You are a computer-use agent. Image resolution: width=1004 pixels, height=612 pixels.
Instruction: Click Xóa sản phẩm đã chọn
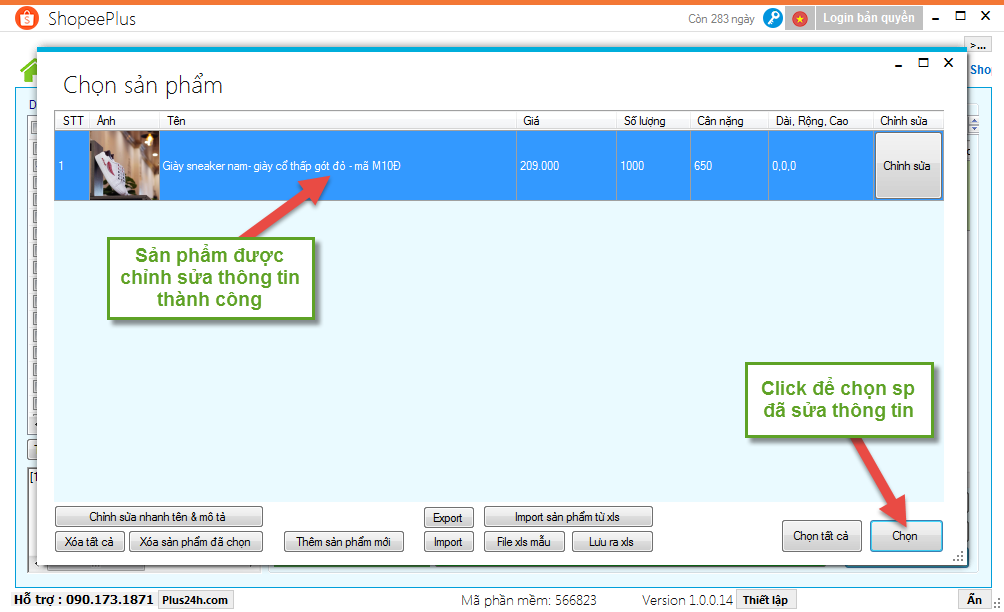tap(195, 542)
